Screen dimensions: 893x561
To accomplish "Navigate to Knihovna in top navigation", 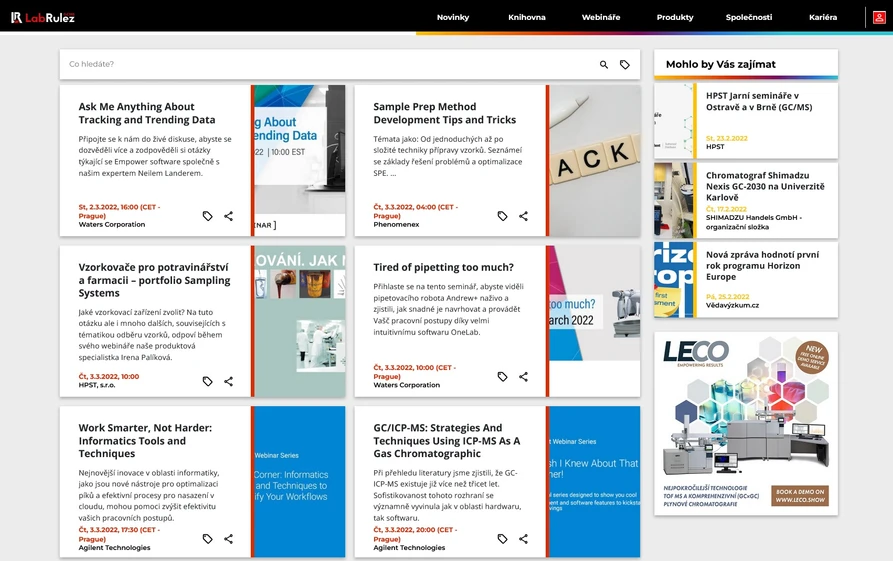I will tap(527, 17).
